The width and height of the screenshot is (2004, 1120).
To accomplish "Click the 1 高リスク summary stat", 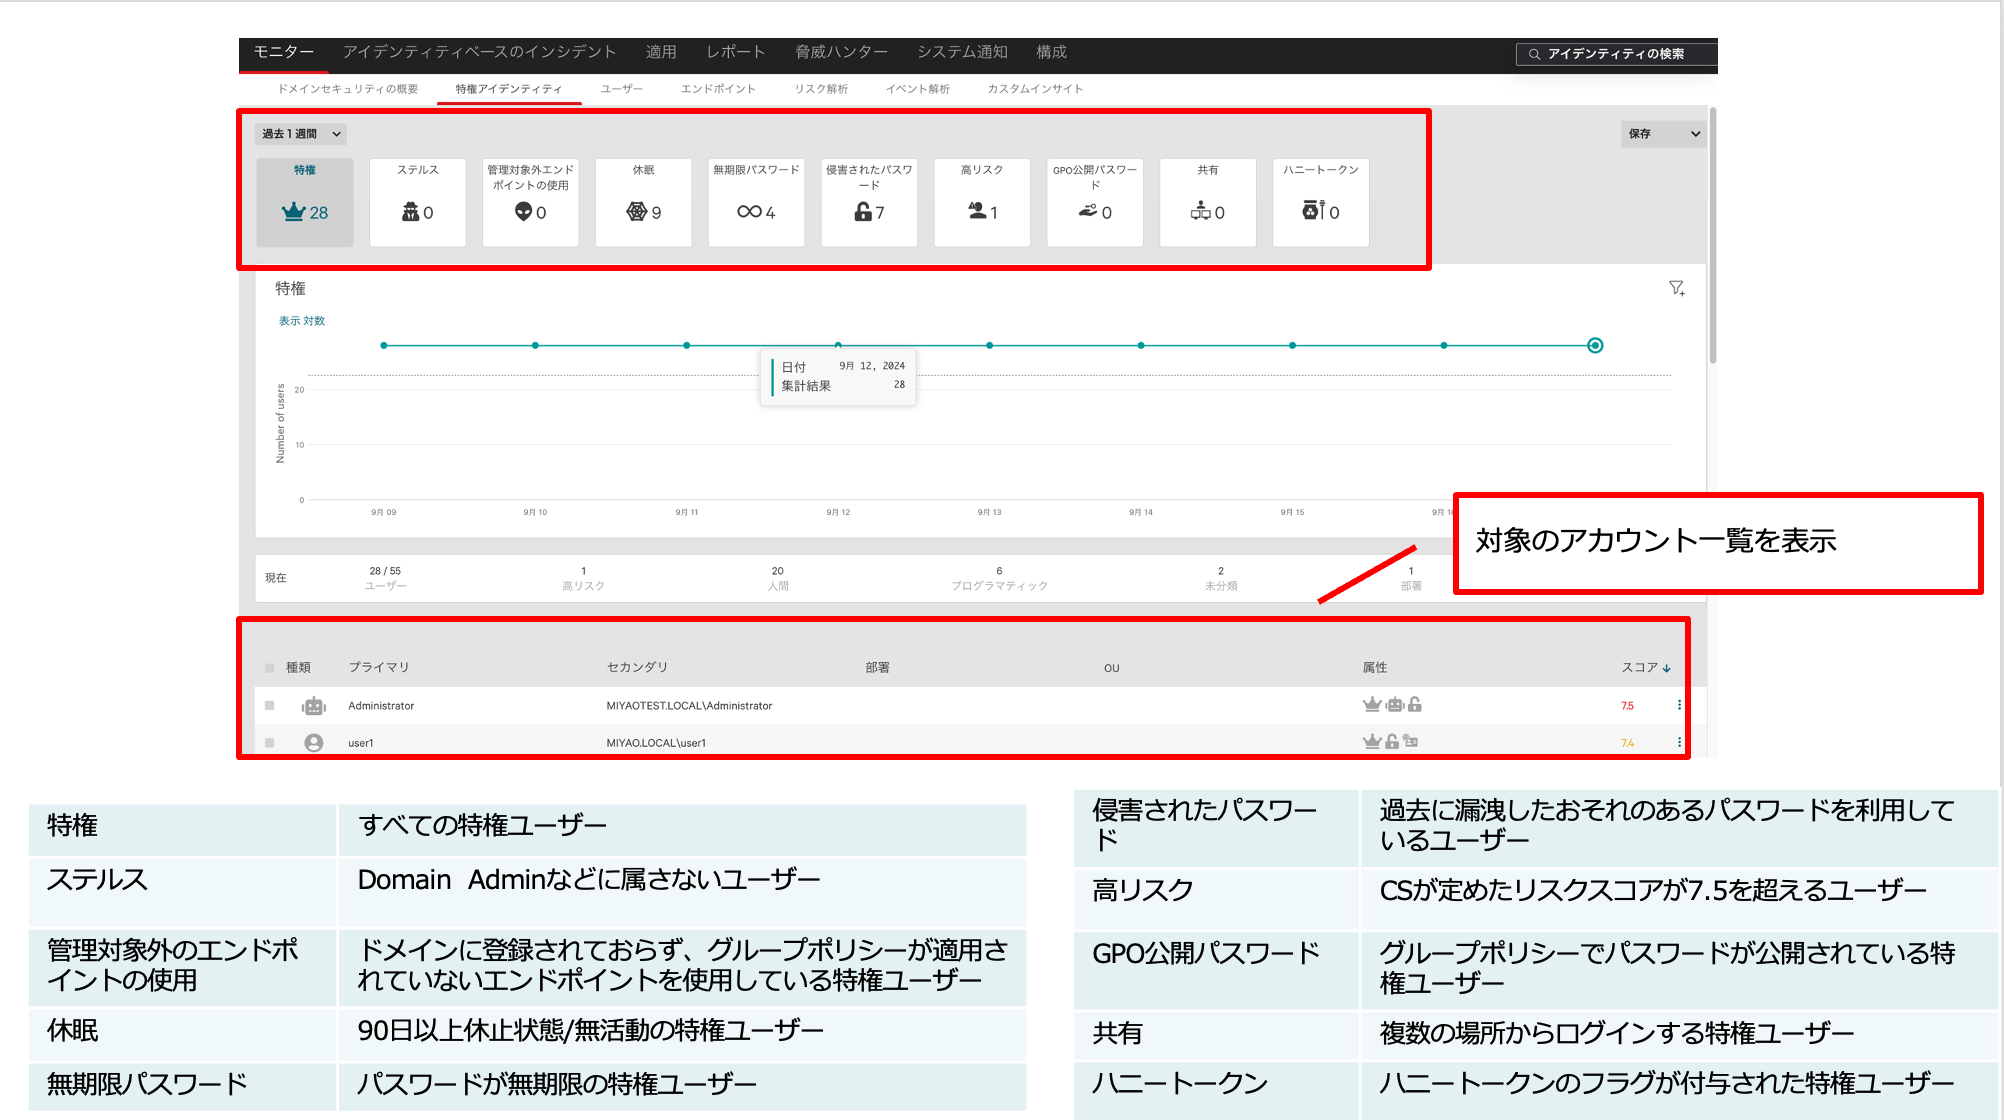I will tap(583, 578).
